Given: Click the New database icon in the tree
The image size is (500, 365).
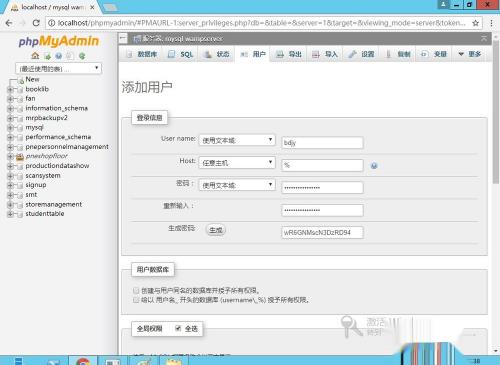Looking at the screenshot, I should click(21, 80).
